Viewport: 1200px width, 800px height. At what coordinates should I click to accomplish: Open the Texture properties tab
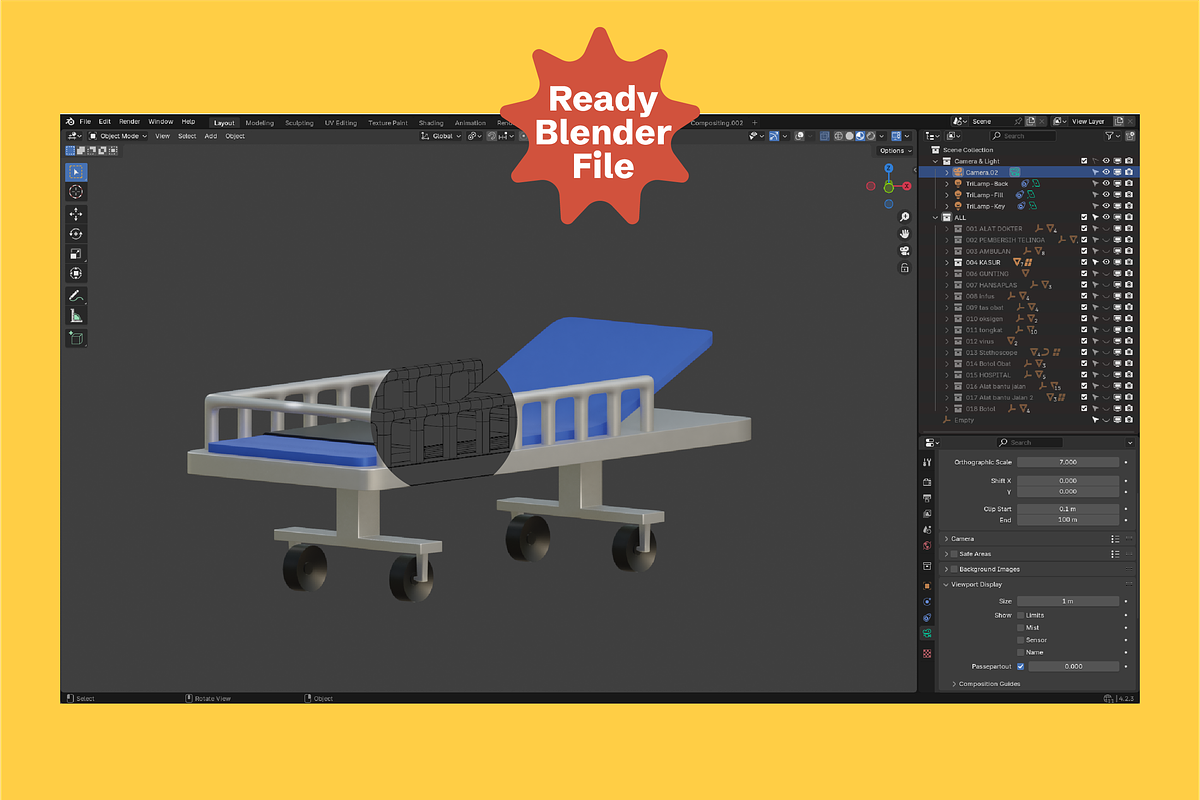coord(928,653)
